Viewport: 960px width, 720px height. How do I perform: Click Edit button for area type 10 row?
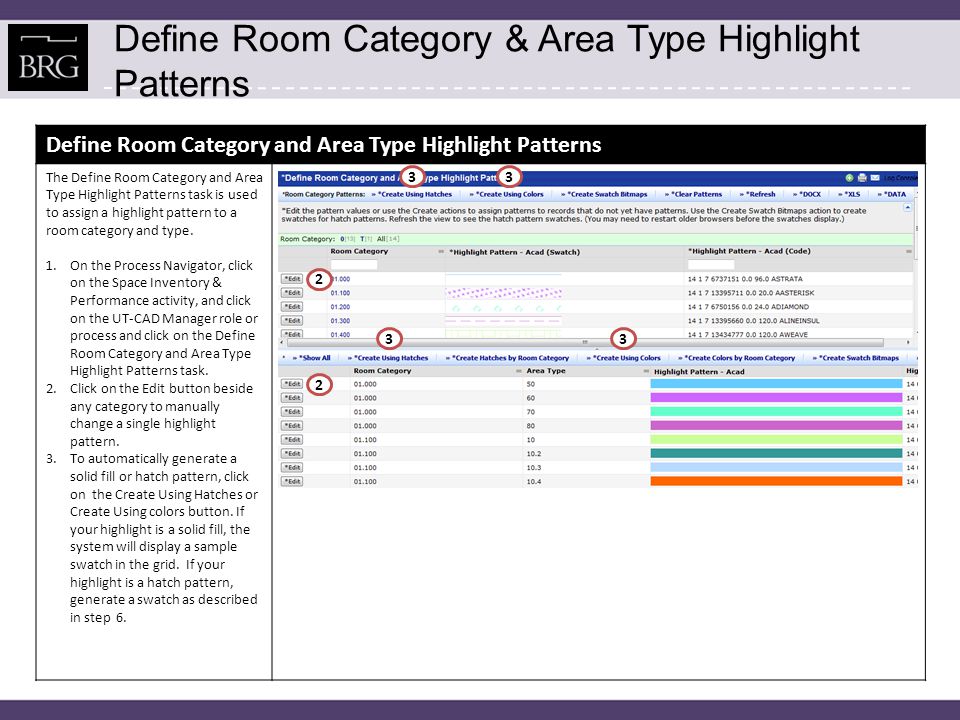click(x=292, y=440)
